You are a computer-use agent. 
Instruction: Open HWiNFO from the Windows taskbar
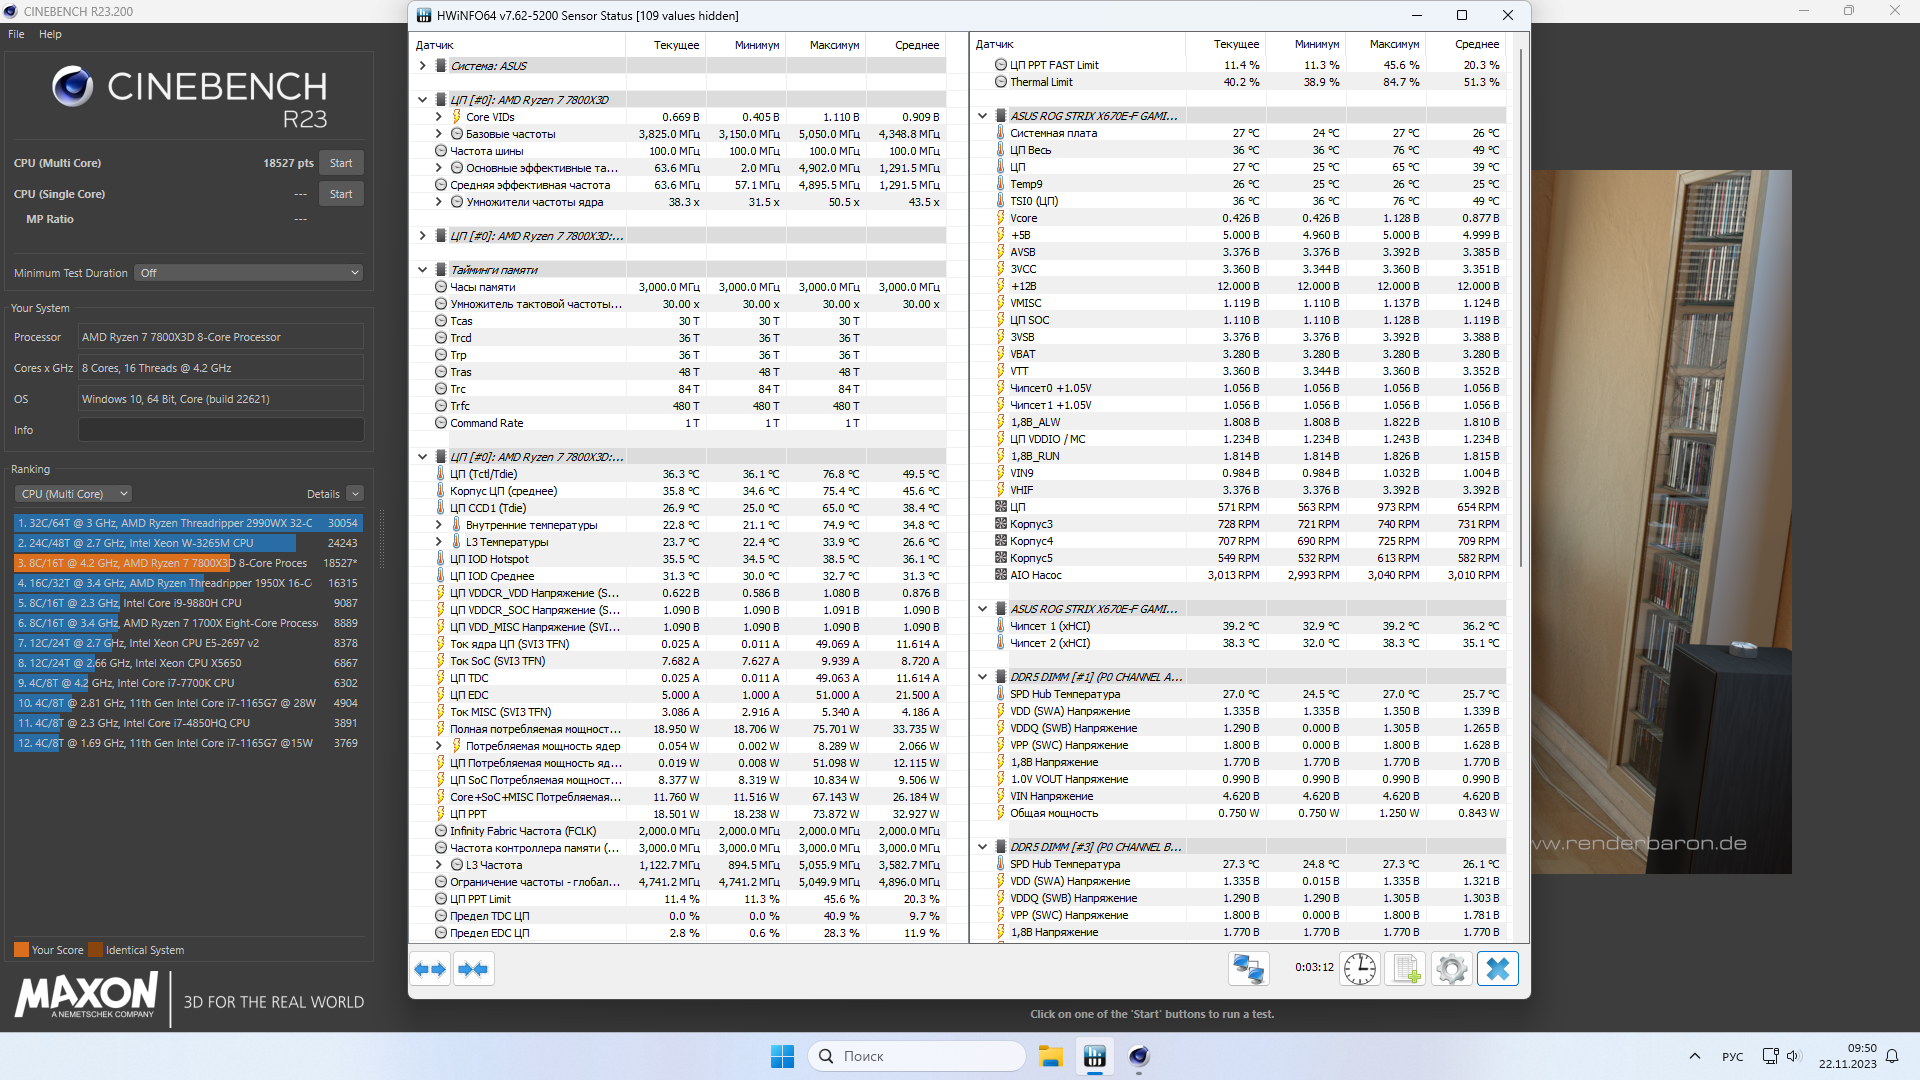(x=1095, y=1056)
